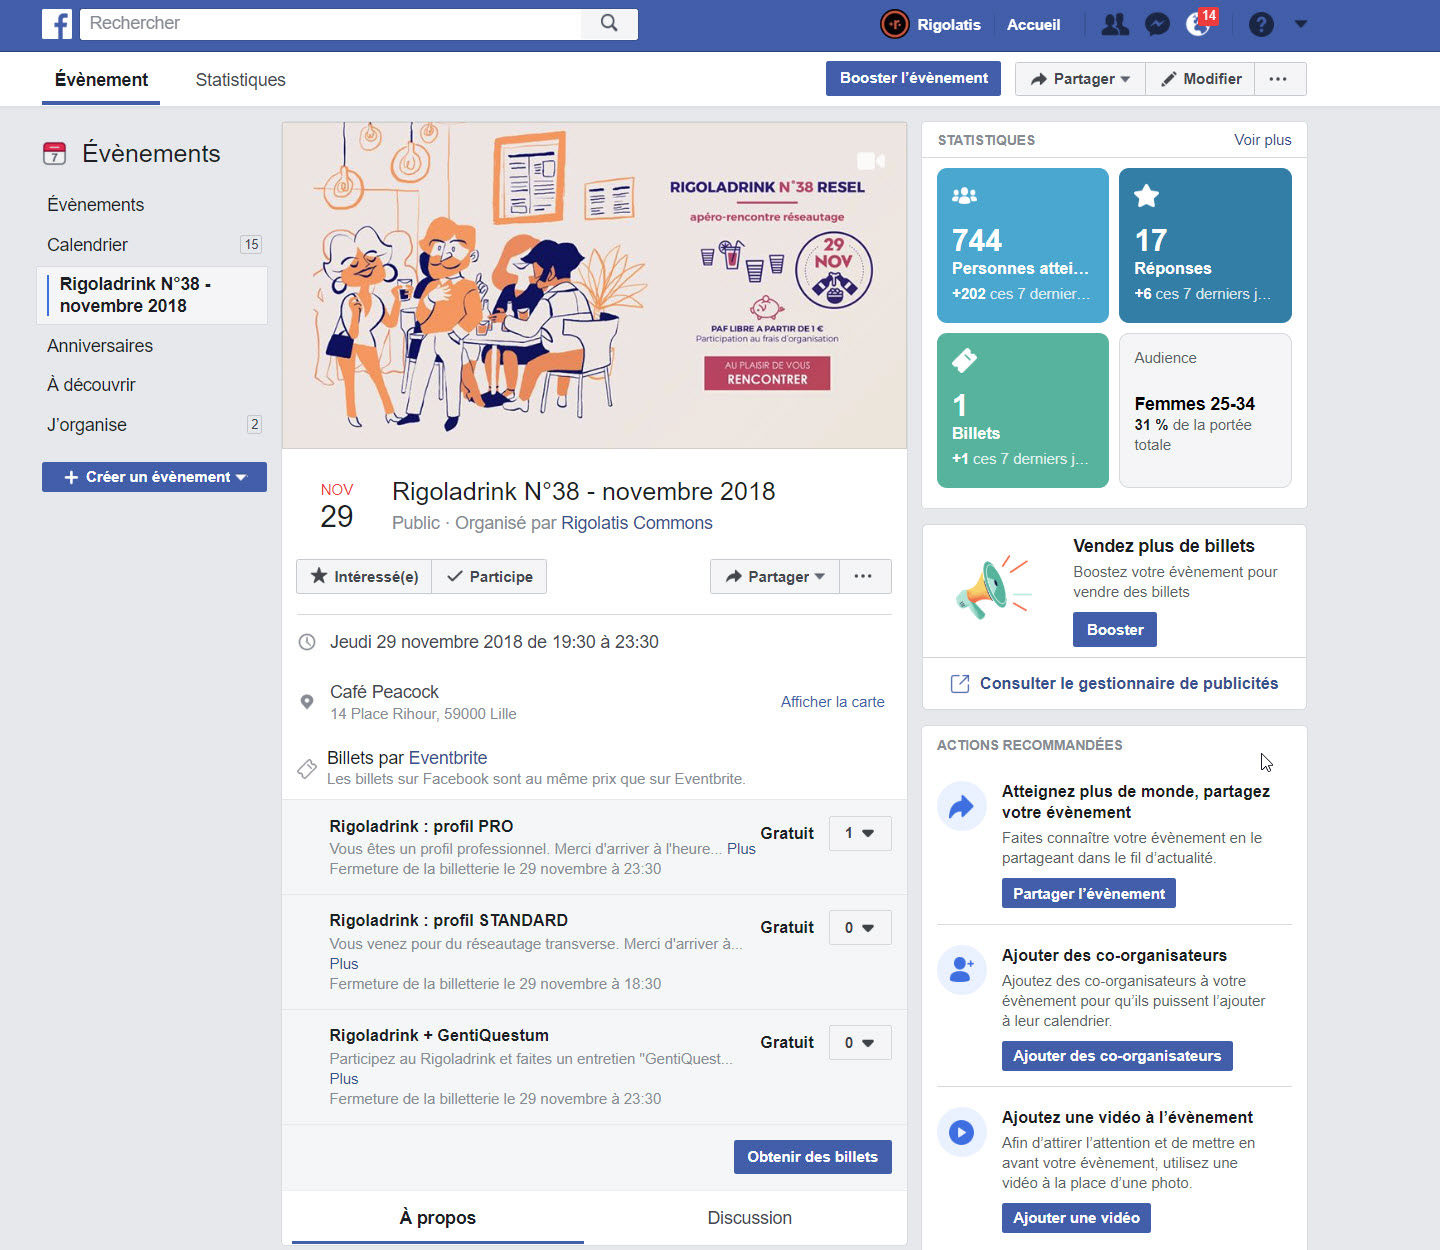The height and width of the screenshot is (1250, 1440).
Task: Expand Plus link on profil STANDARD description
Action: click(x=344, y=964)
